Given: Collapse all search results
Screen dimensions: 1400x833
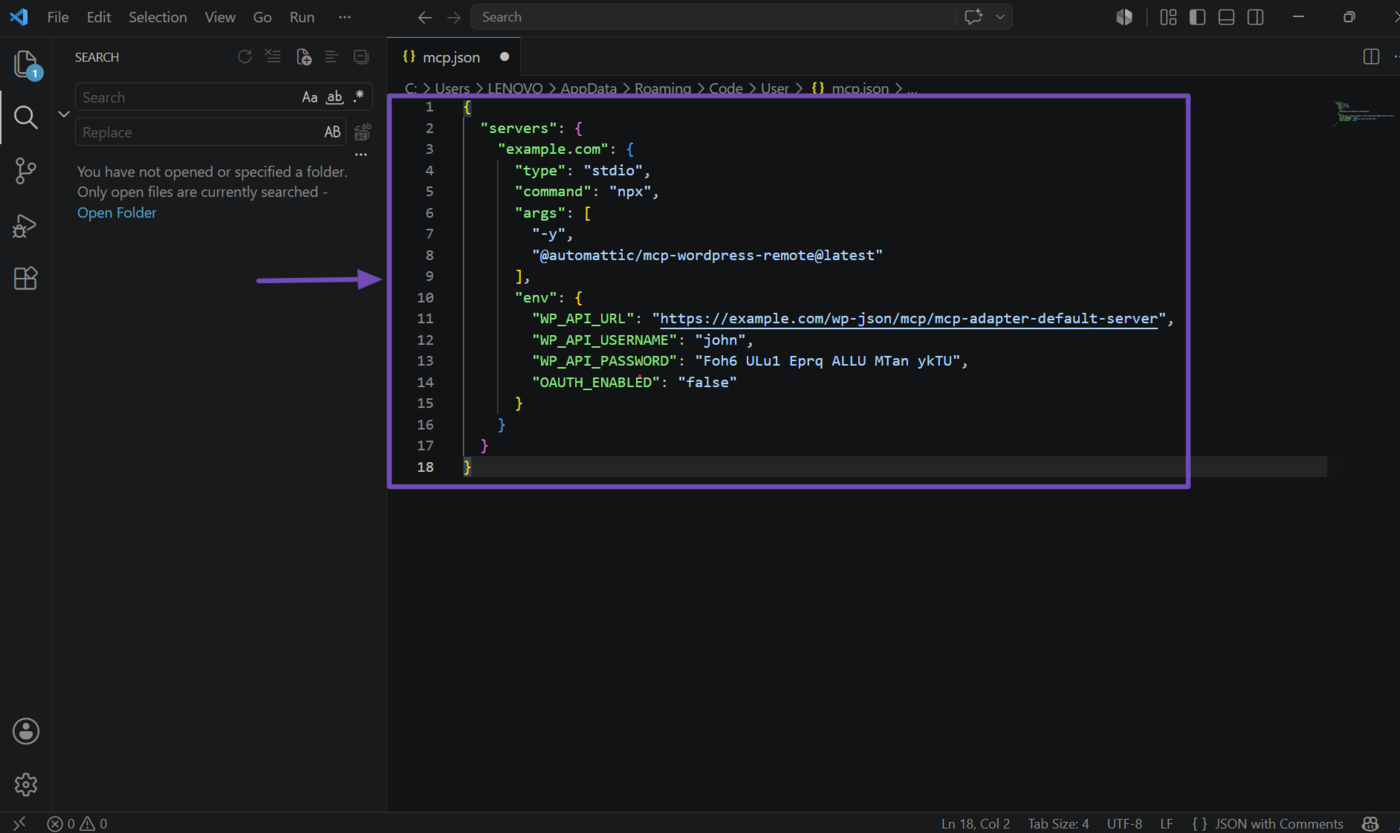Looking at the screenshot, I should [361, 57].
